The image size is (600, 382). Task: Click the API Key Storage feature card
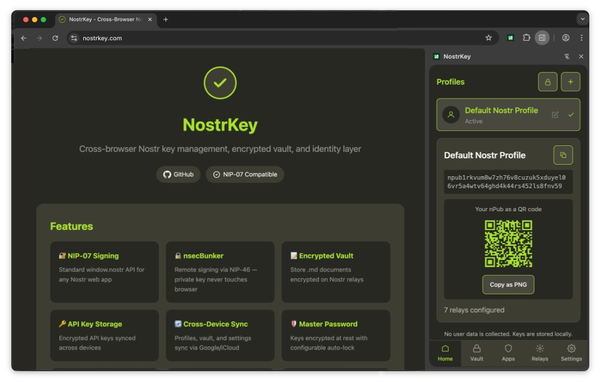coord(104,335)
